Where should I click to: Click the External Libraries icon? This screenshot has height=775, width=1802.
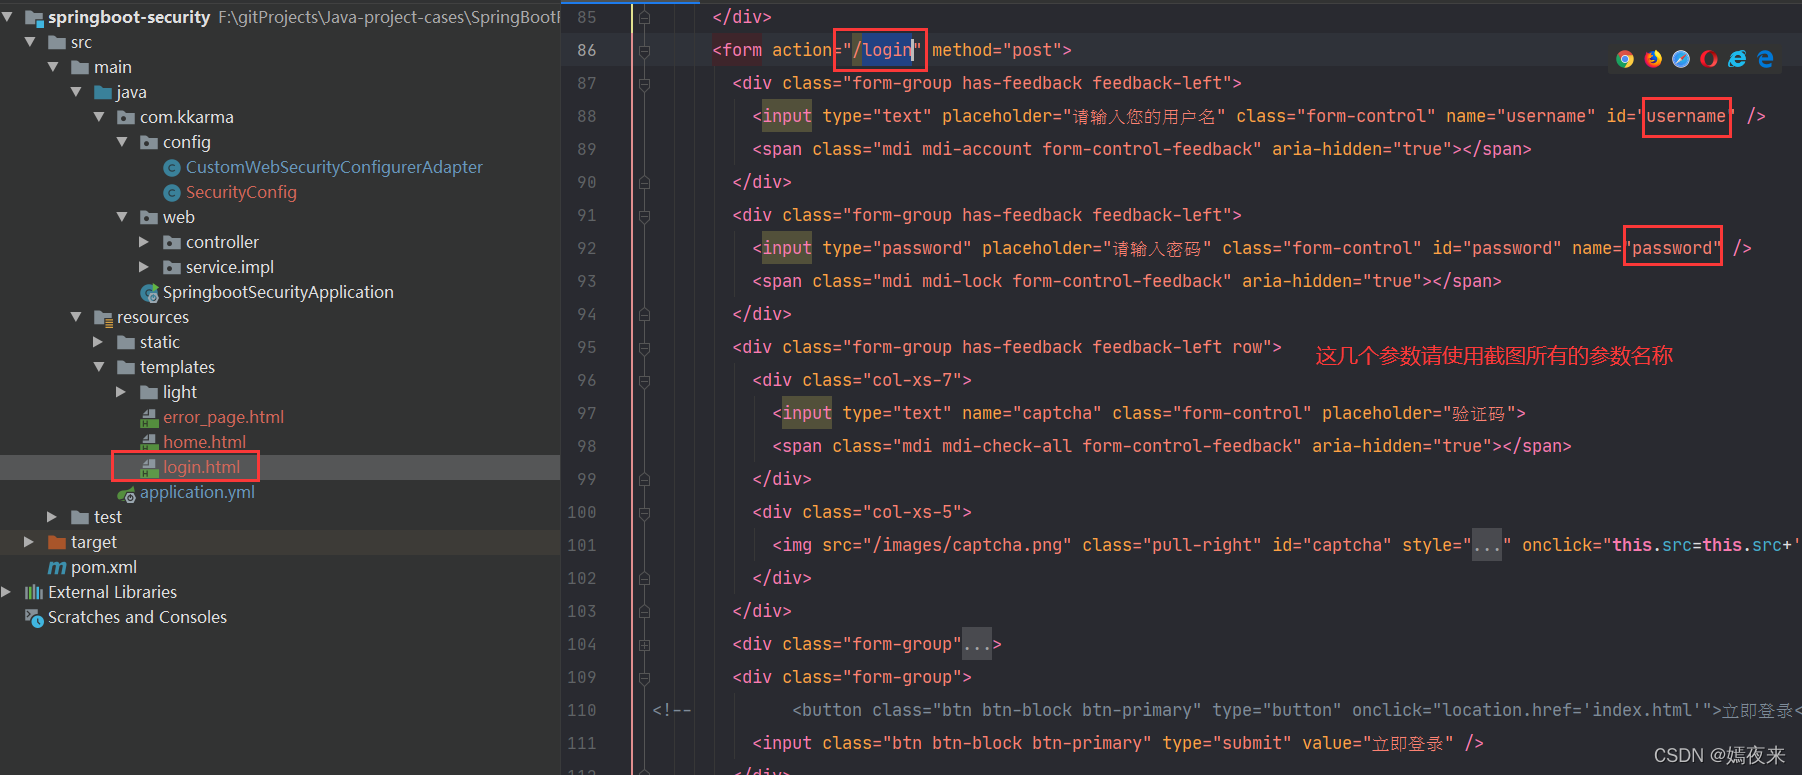34,592
